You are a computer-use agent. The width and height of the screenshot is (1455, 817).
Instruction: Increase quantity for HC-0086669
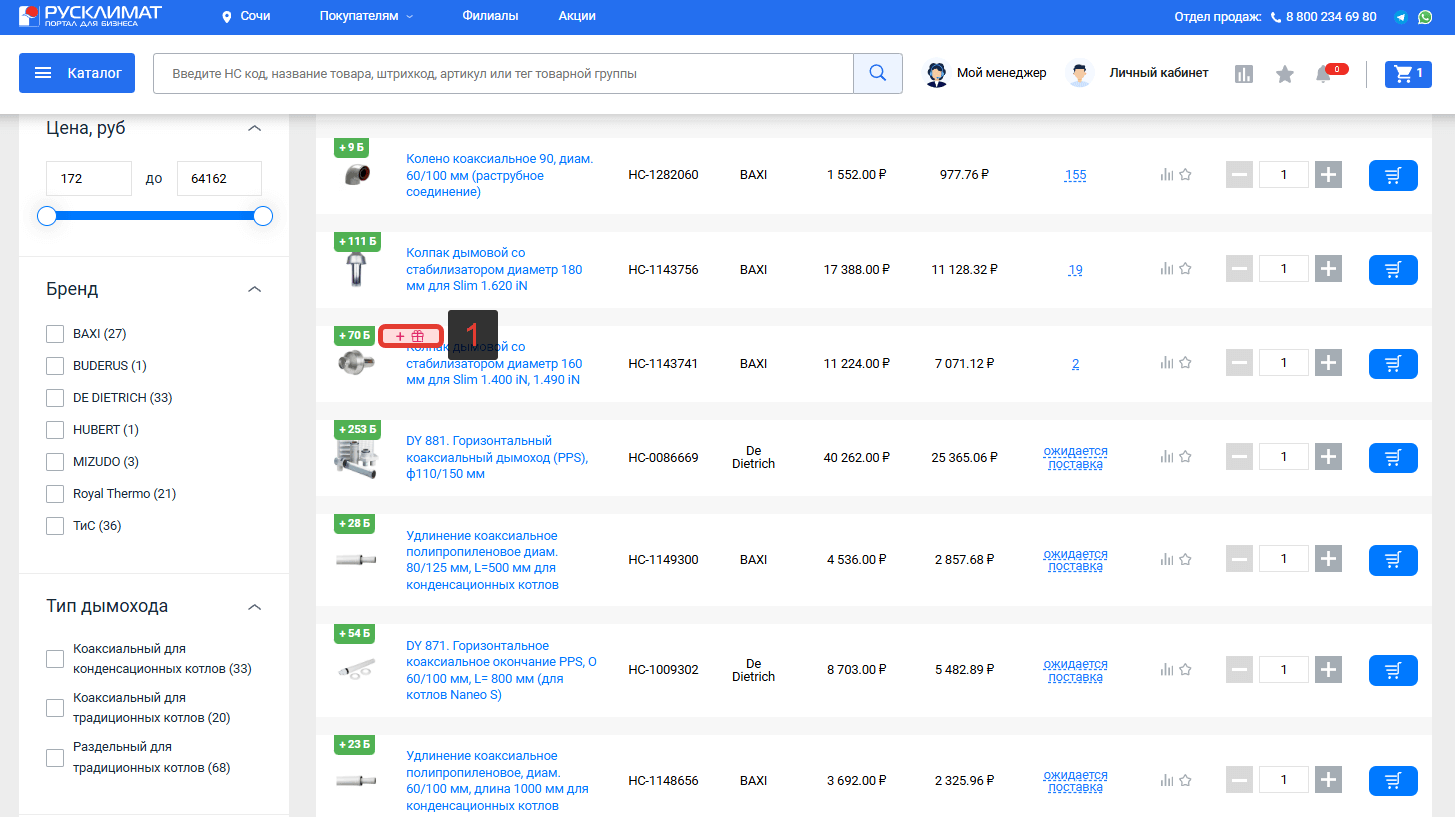pyautogui.click(x=1328, y=457)
